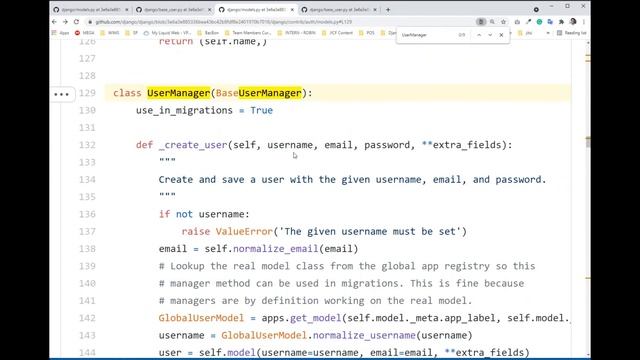Viewport: 640px width, 360px height.
Task: Open My Liquid Web bookmark
Action: tap(167, 33)
